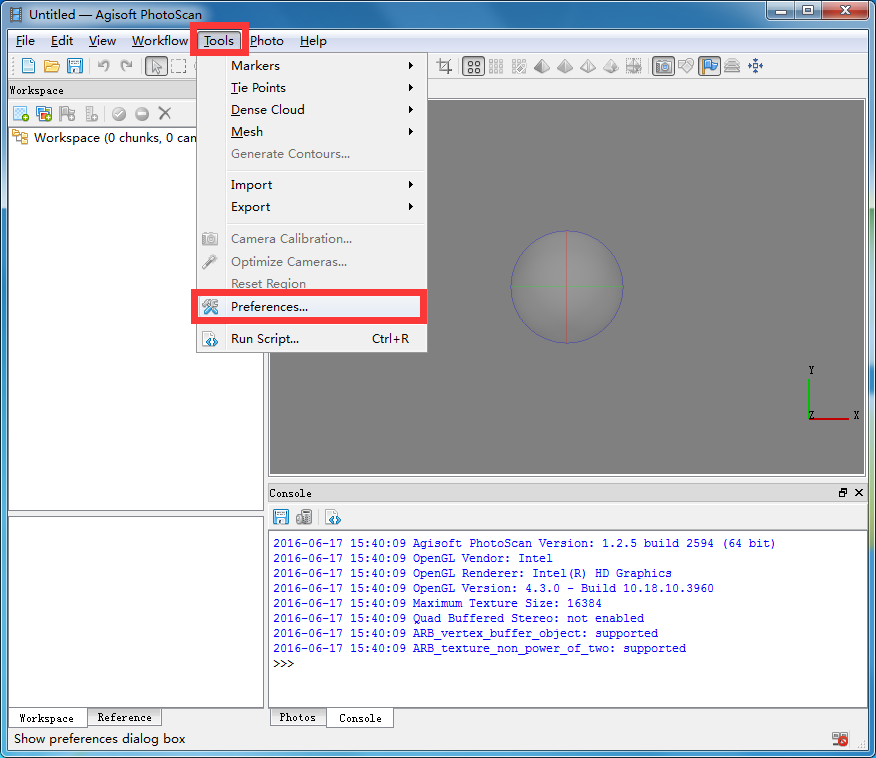Choose Run Script menu entry
Viewport: 876px width, 758px height.
(264, 339)
